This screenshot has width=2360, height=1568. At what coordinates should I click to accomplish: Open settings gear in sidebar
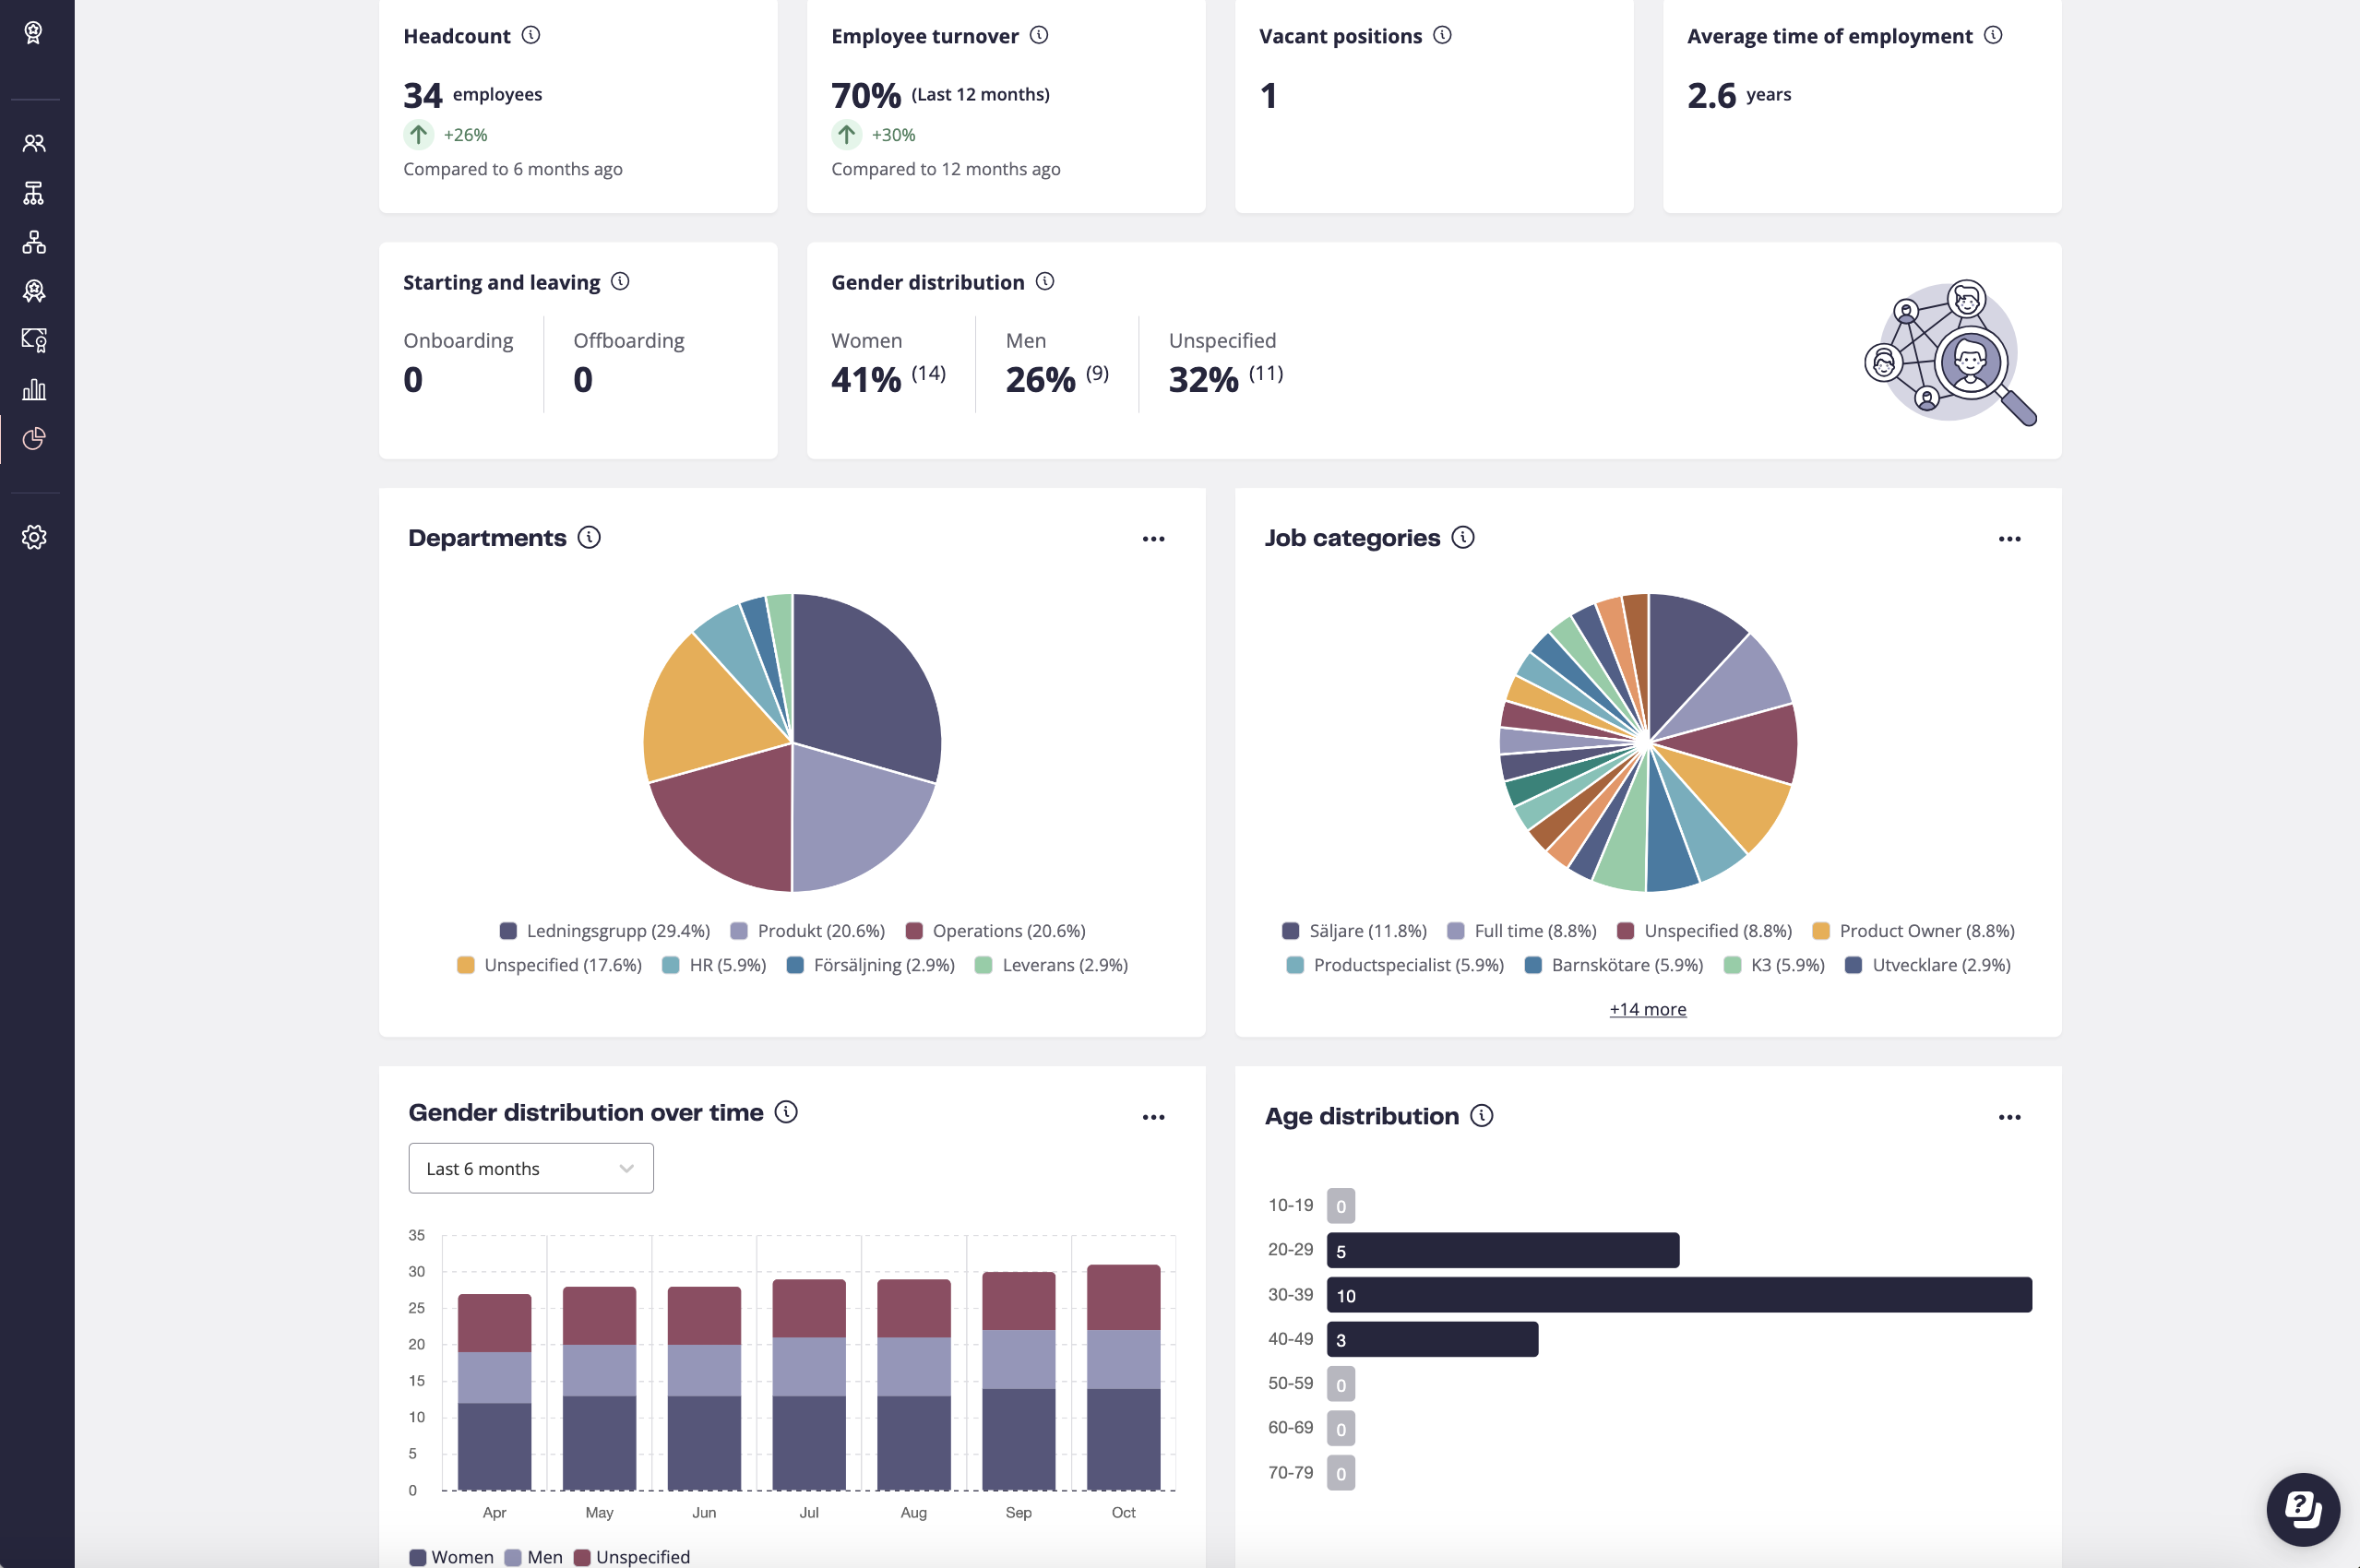(x=34, y=537)
